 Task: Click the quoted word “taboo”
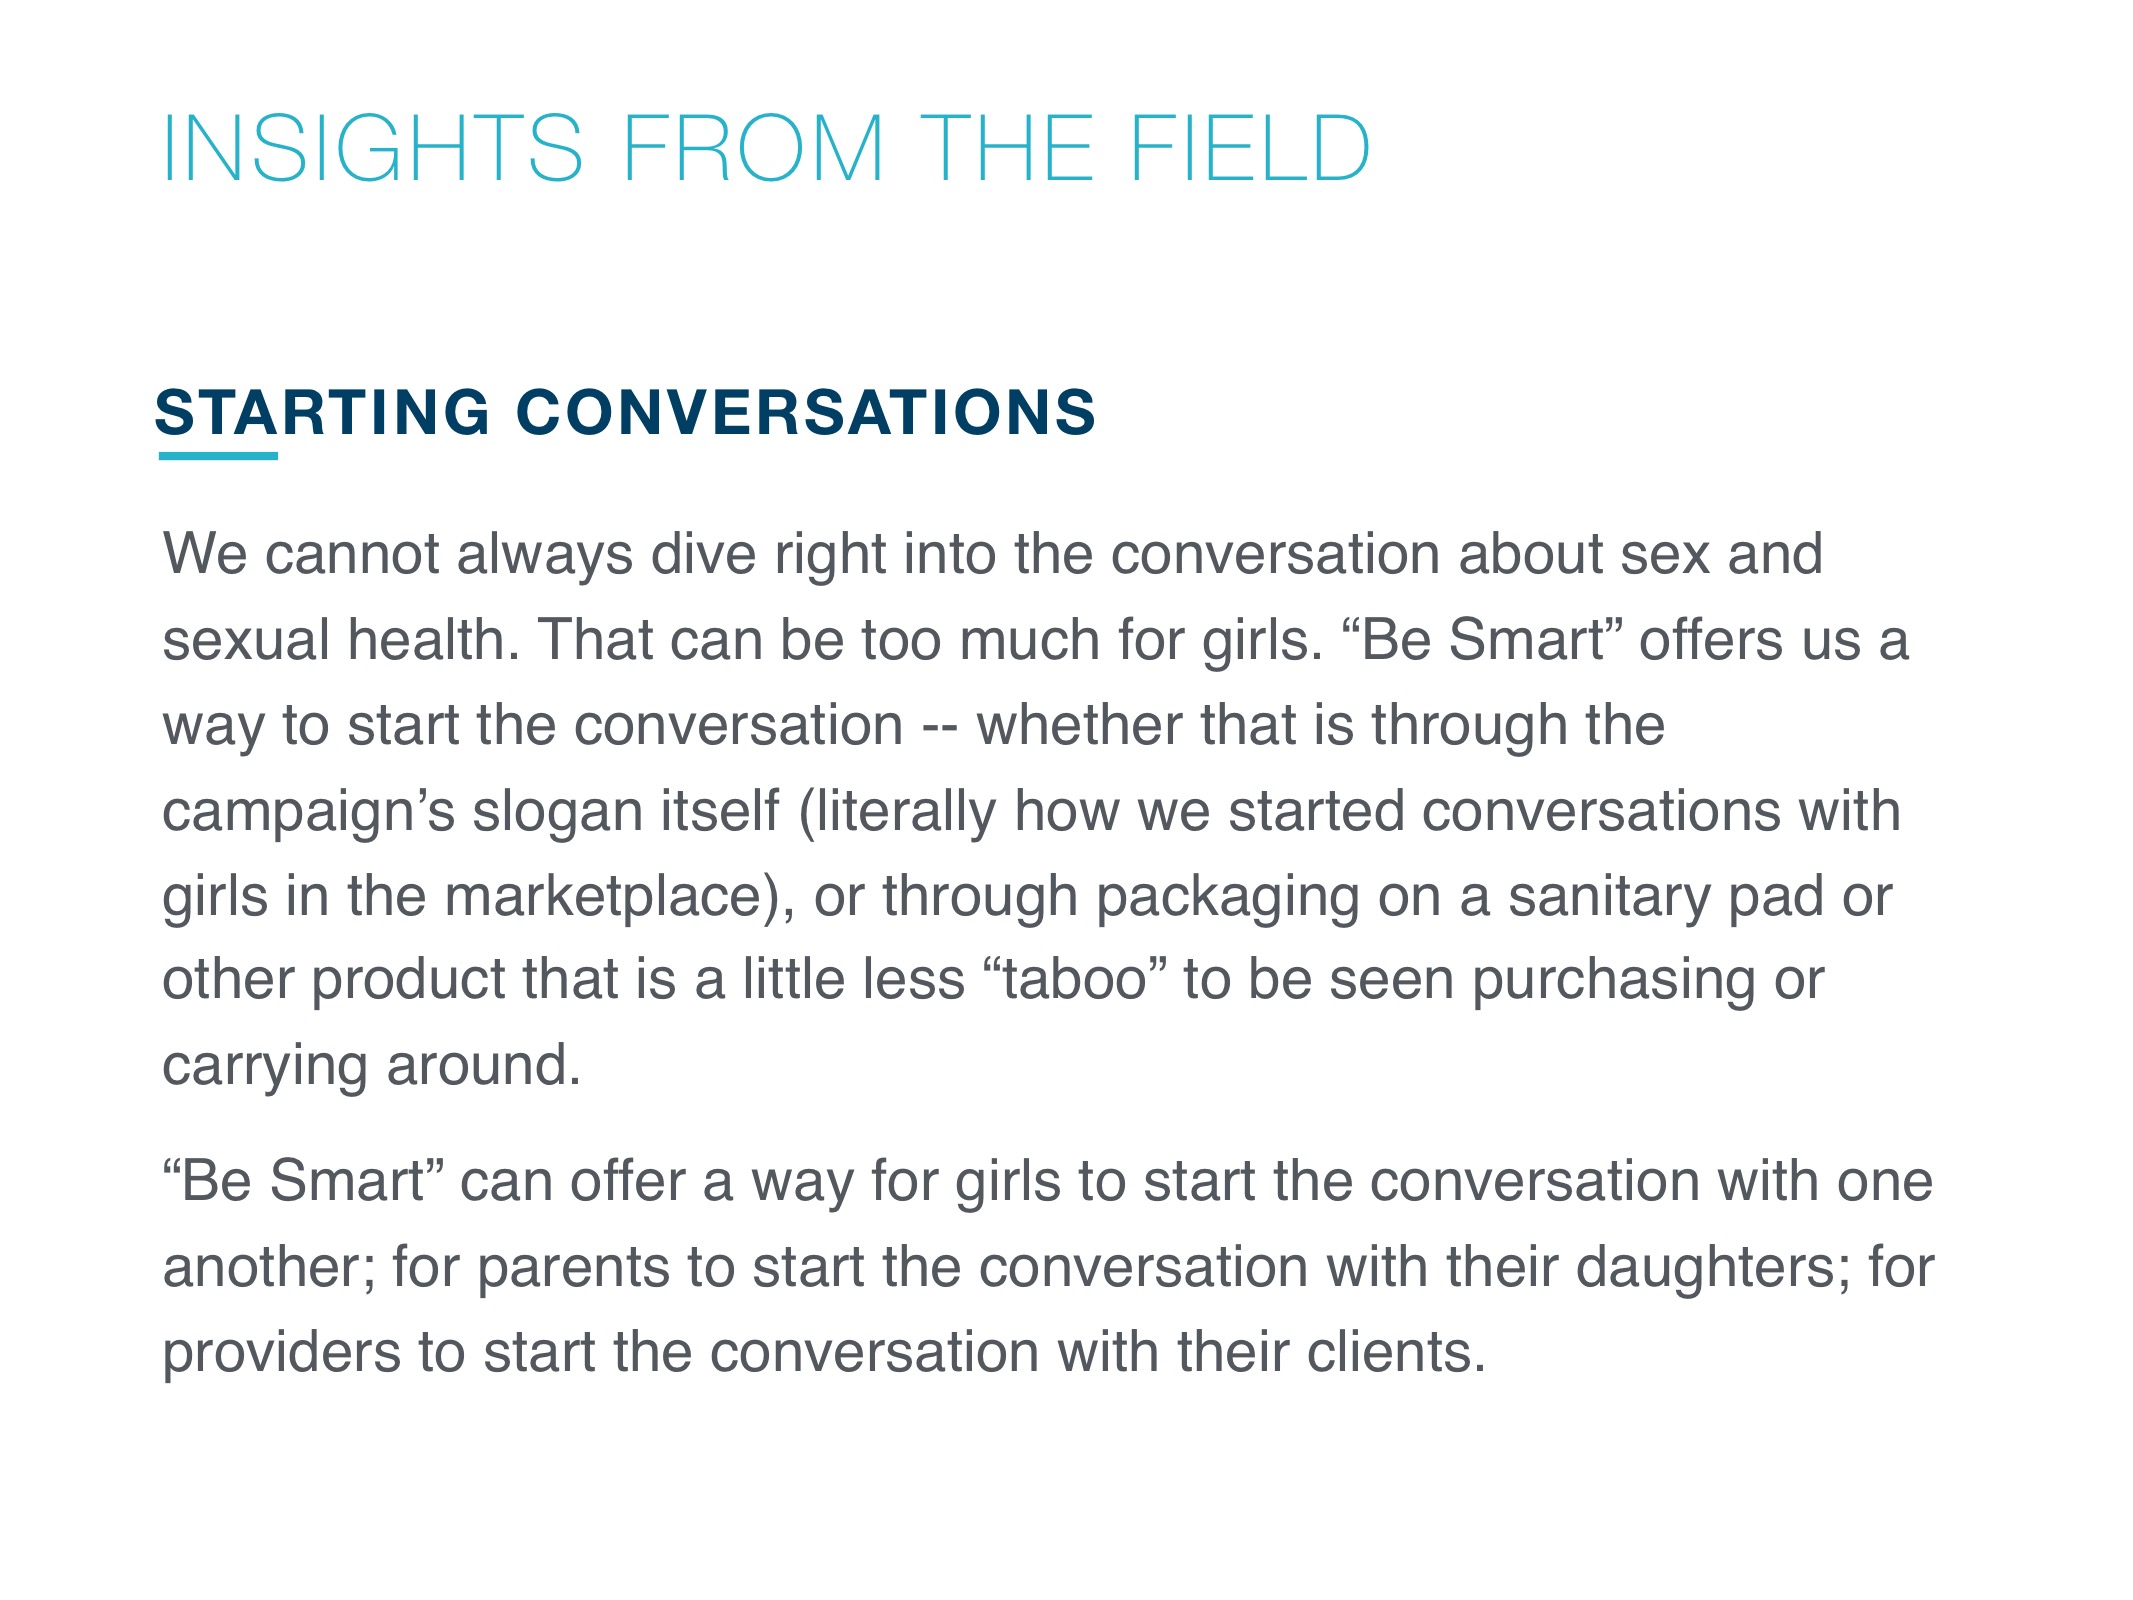click(1075, 980)
